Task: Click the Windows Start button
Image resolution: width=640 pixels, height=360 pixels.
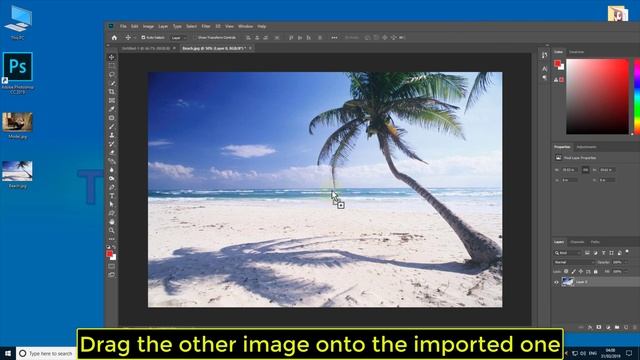Action: 8,353
